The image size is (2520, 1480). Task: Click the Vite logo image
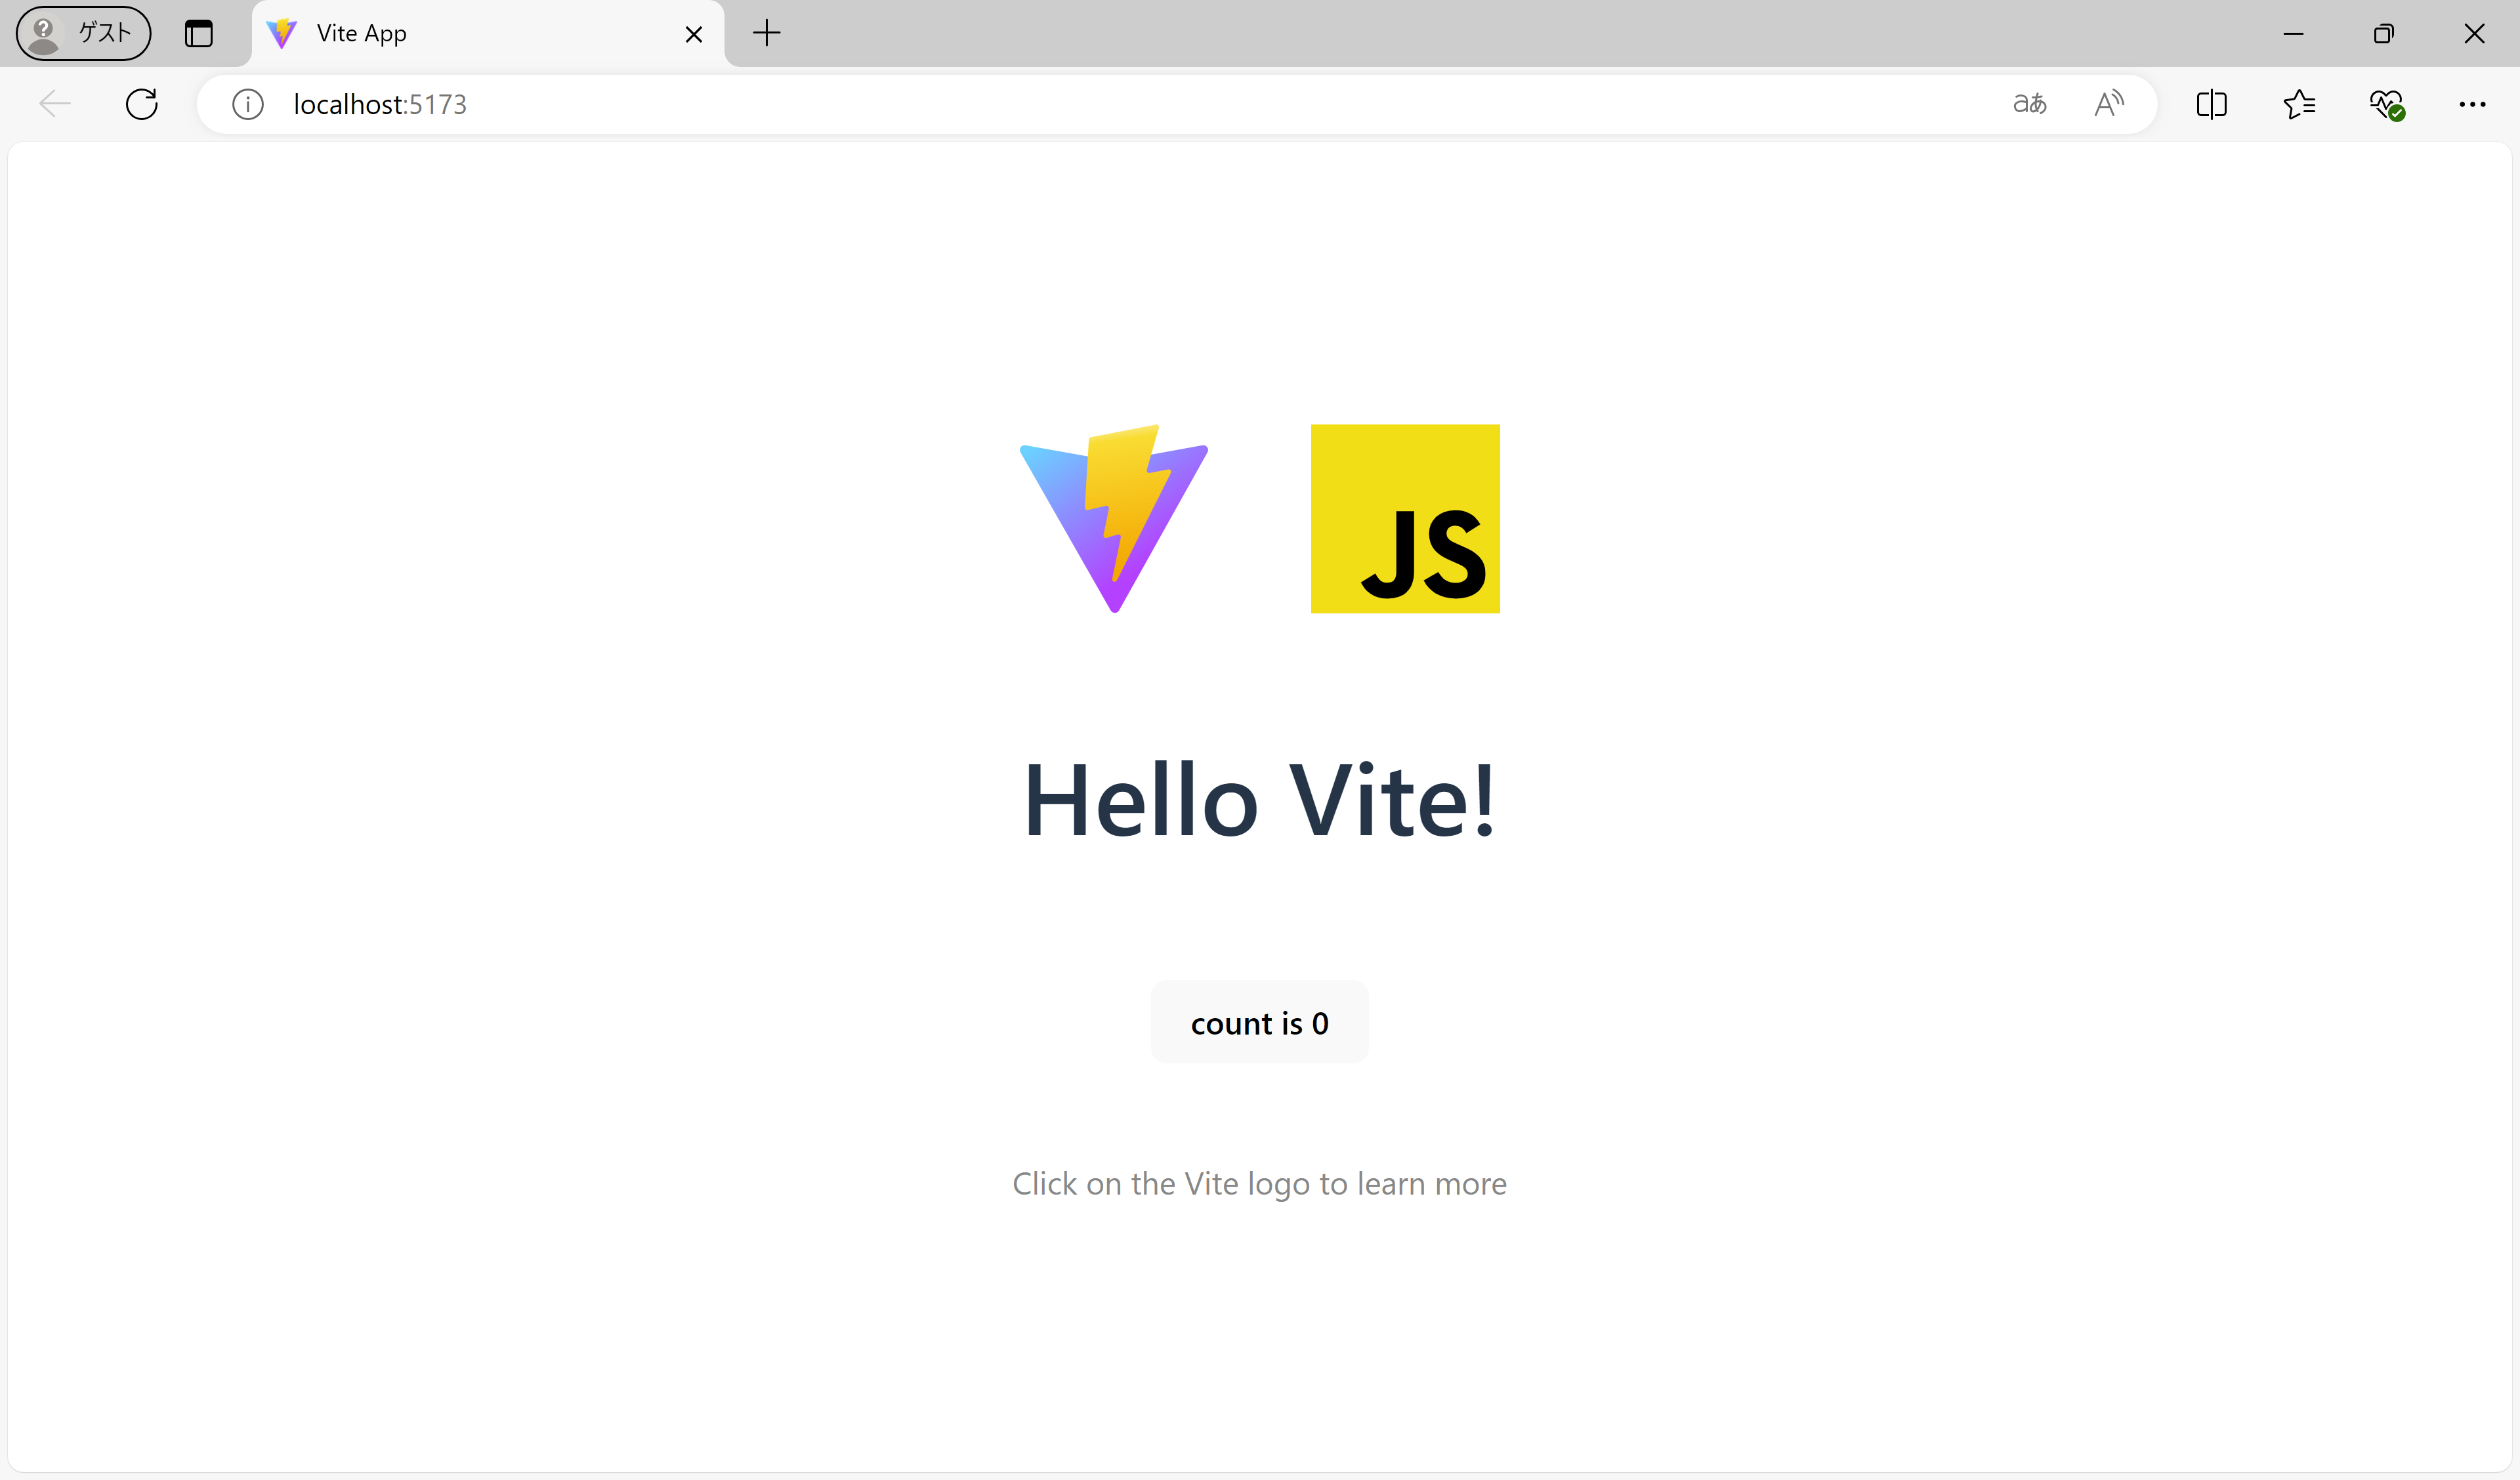(1114, 518)
